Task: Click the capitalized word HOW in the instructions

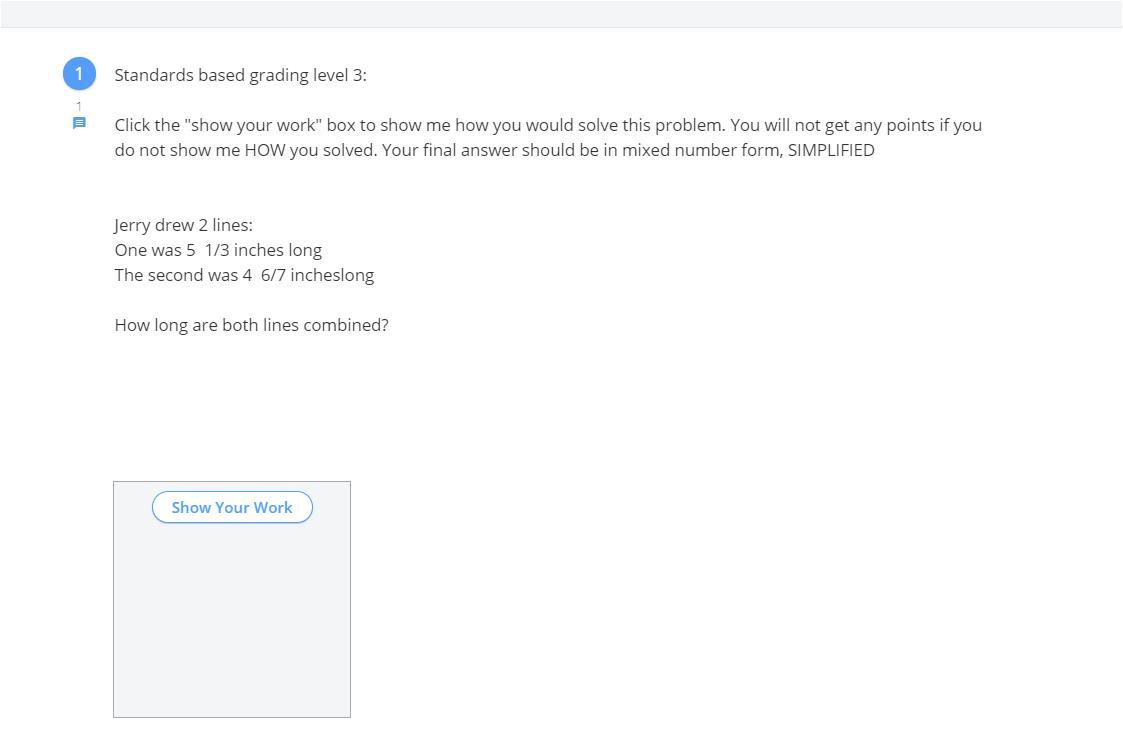Action: [265, 150]
